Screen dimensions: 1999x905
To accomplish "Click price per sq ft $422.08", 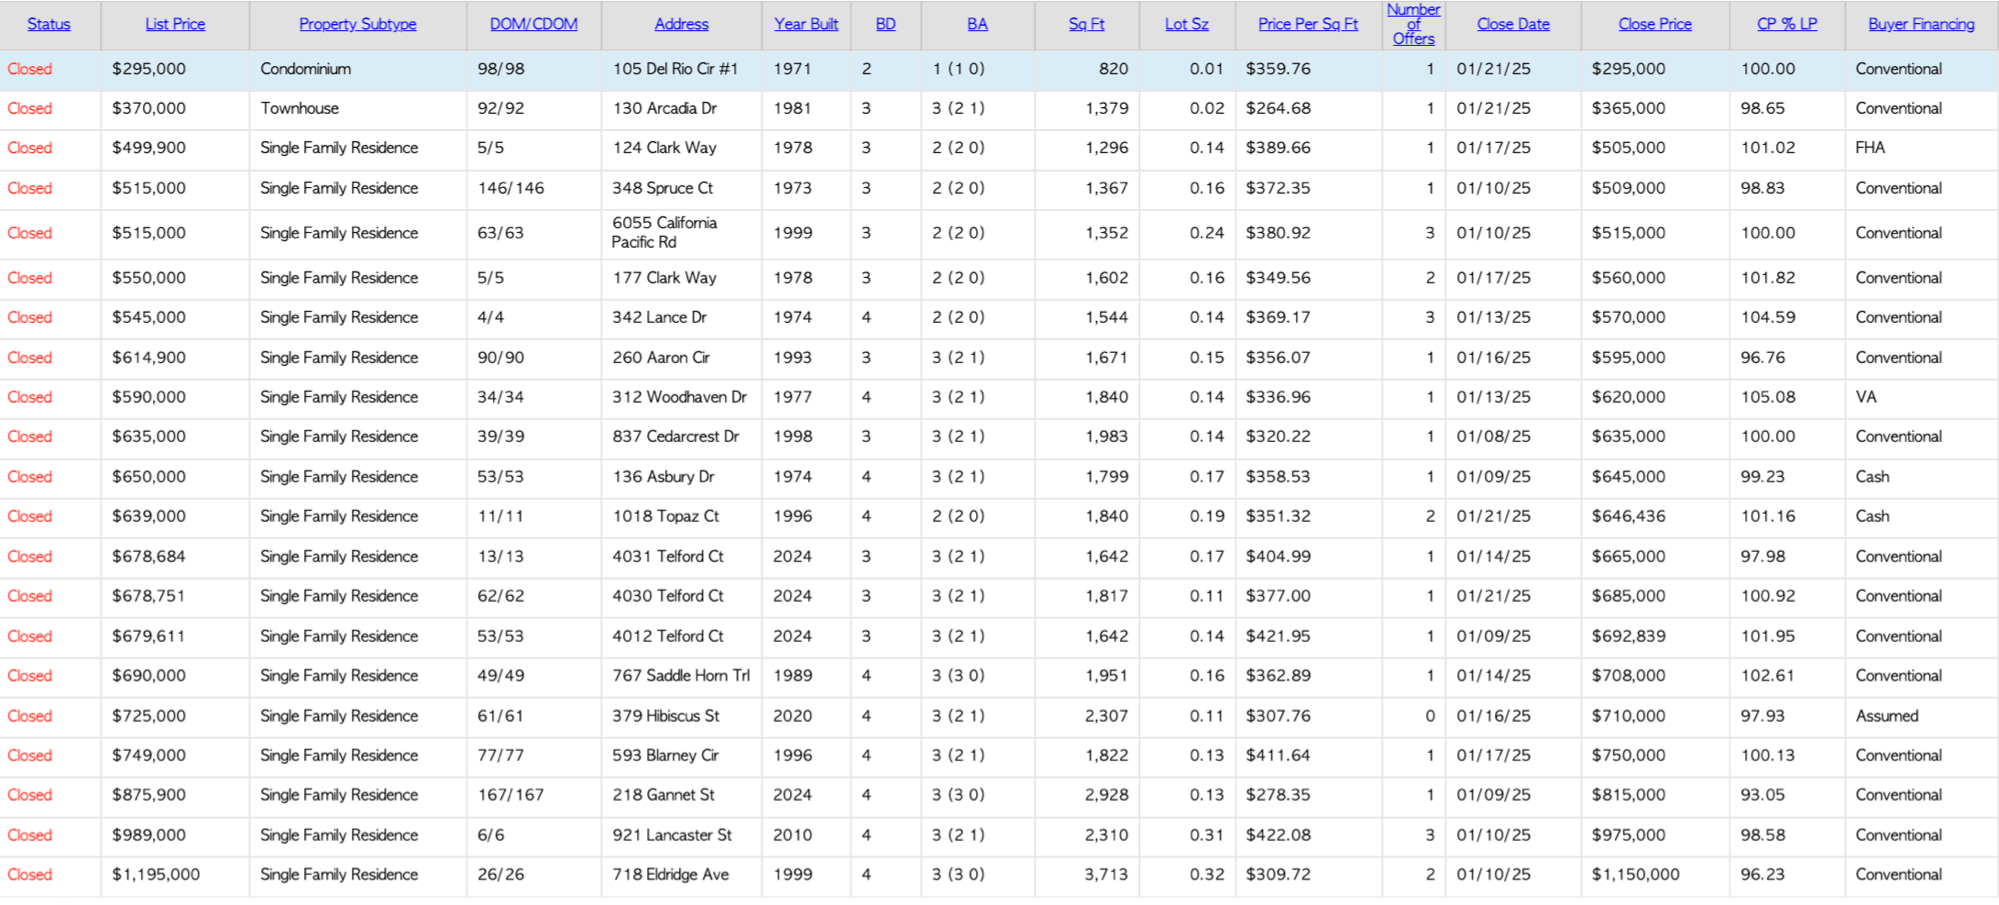I will click(x=1278, y=835).
